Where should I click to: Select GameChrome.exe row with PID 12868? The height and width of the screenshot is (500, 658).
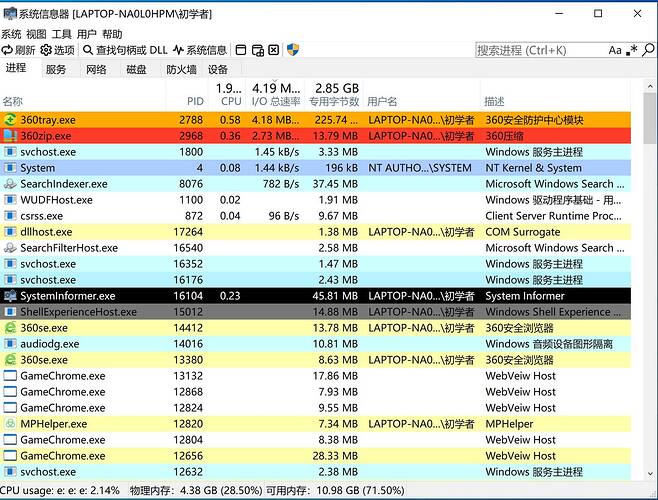(315, 392)
